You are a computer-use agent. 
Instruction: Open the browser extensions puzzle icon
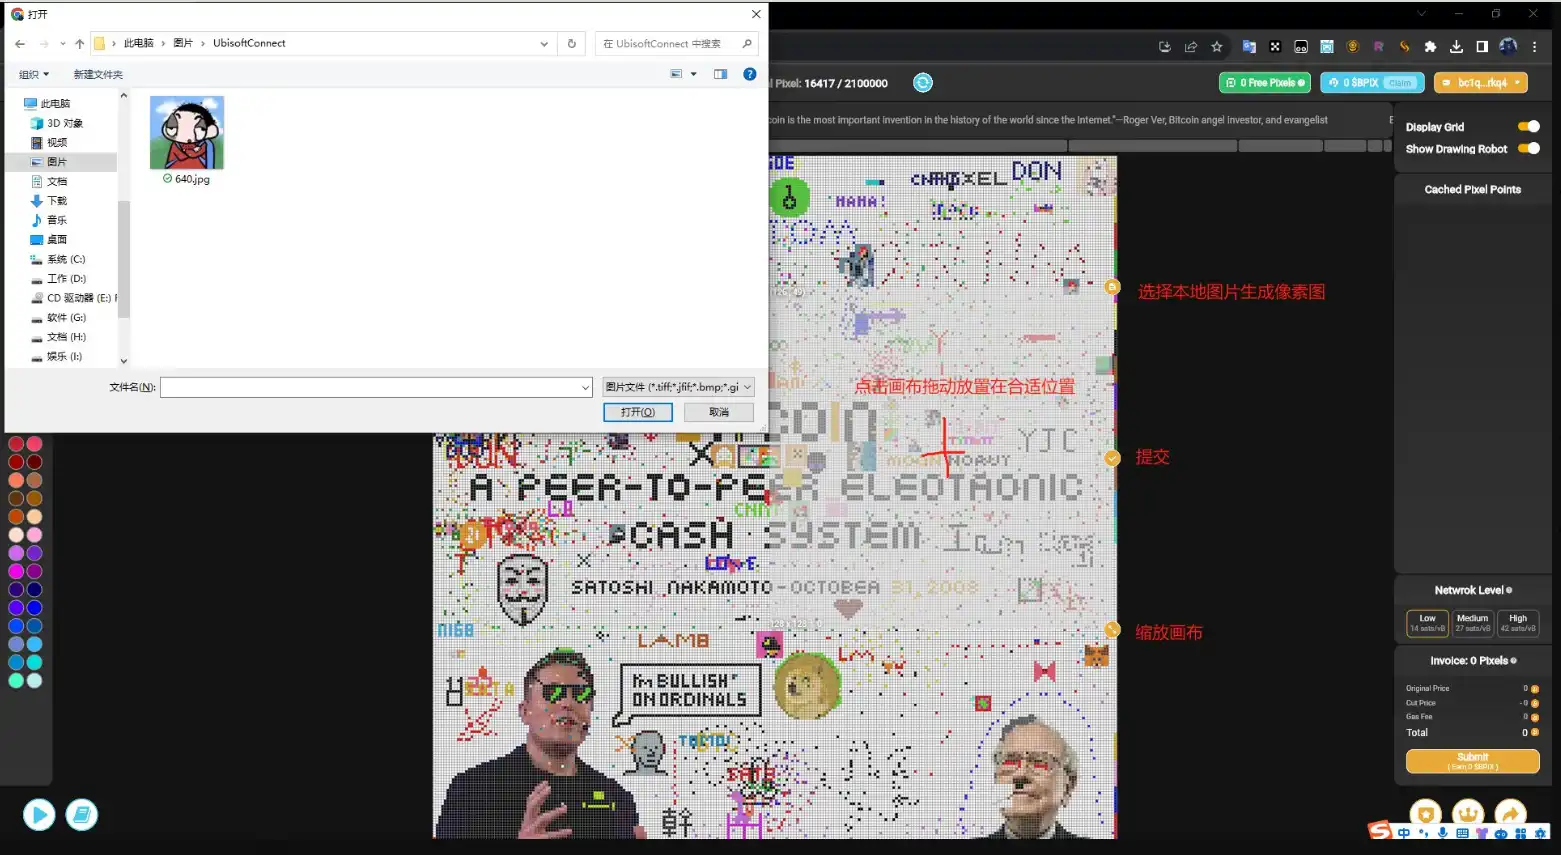click(1430, 47)
